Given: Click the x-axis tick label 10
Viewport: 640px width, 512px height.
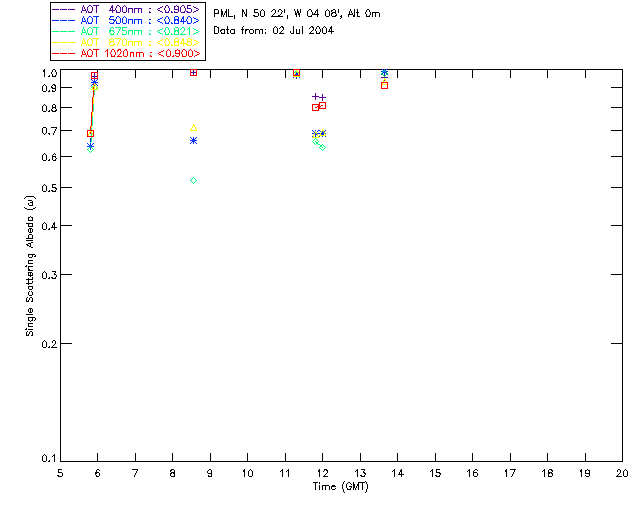Looking at the screenshot, I should click(x=247, y=473).
